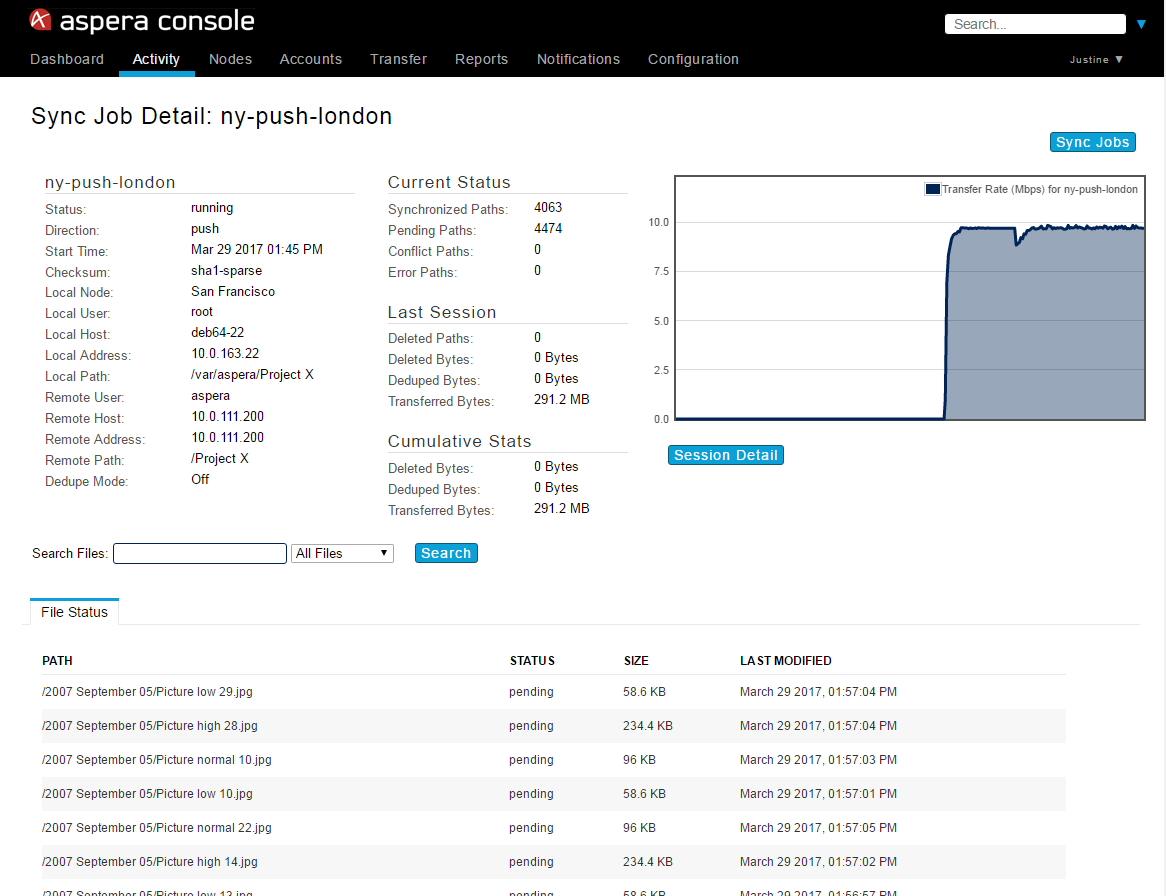The image size is (1166, 896).
Task: Navigate to the Reports menu
Action: coord(481,59)
